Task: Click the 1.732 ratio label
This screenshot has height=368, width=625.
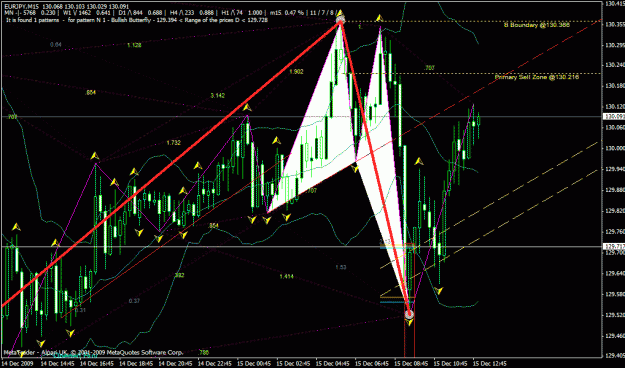Action: pyautogui.click(x=173, y=143)
